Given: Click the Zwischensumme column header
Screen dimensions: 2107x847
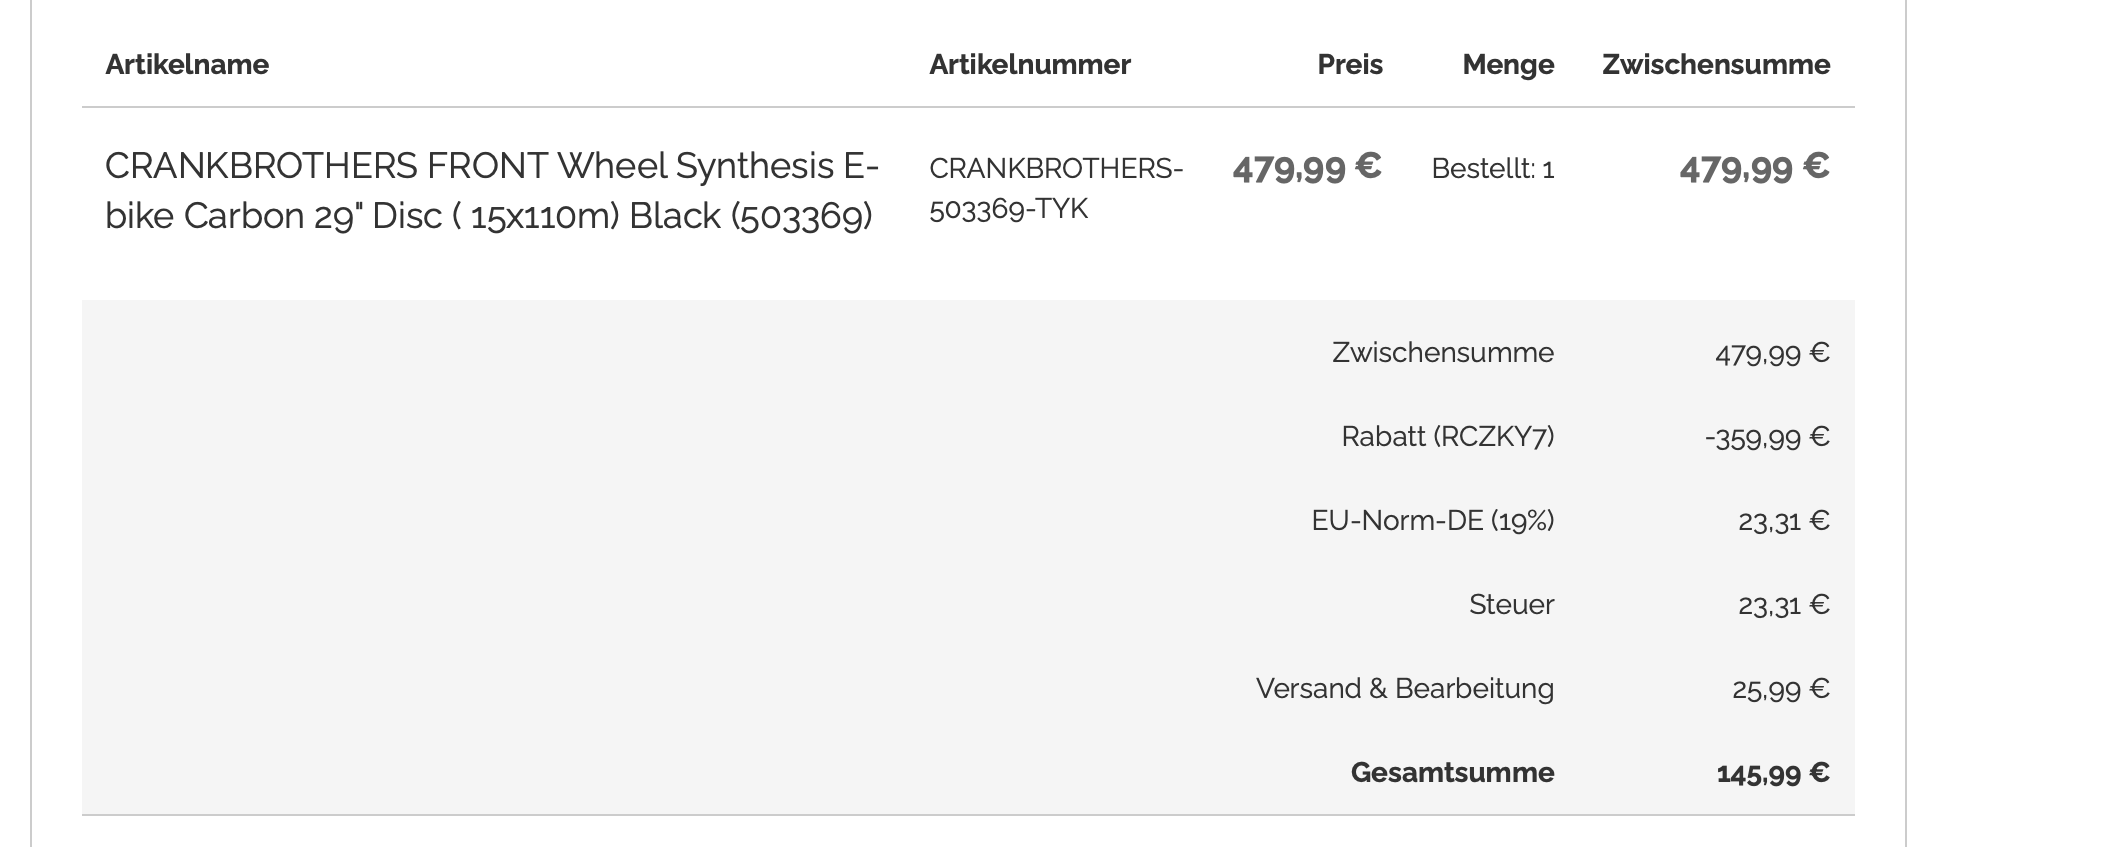Looking at the screenshot, I should pos(1715,65).
